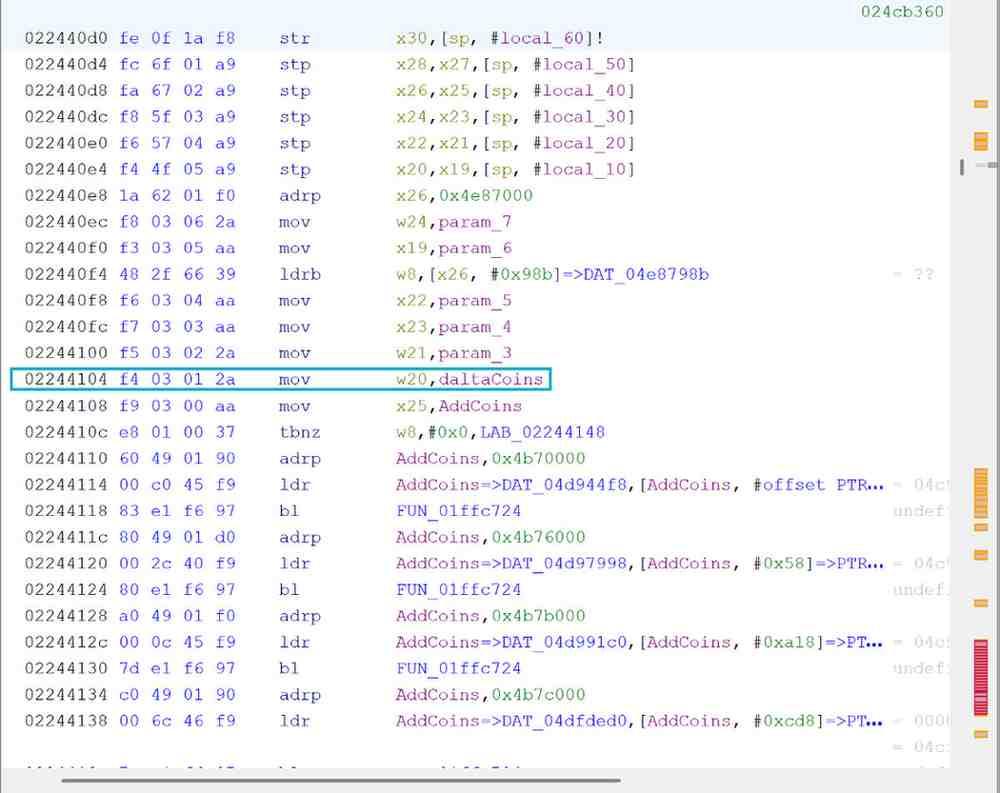Viewport: 1000px width, 793px height.
Task: Click the tbnz mnemonic at 0224410c
Action: tap(295, 432)
